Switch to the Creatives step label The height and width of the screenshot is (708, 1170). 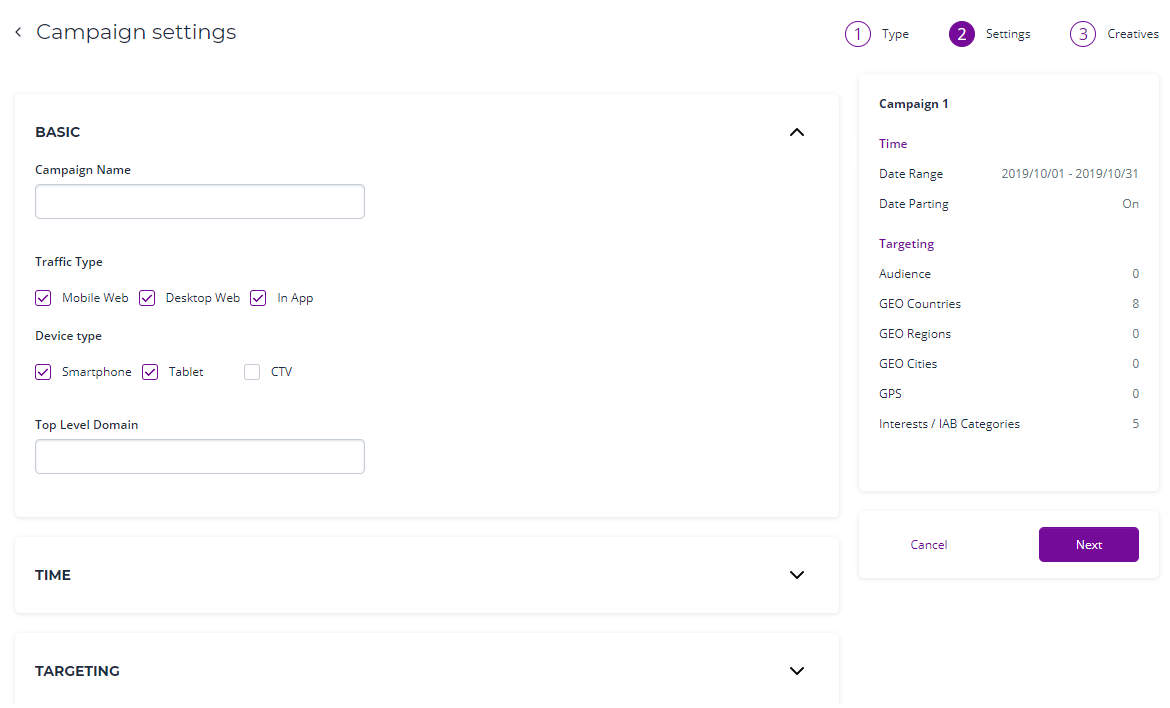(x=1133, y=33)
